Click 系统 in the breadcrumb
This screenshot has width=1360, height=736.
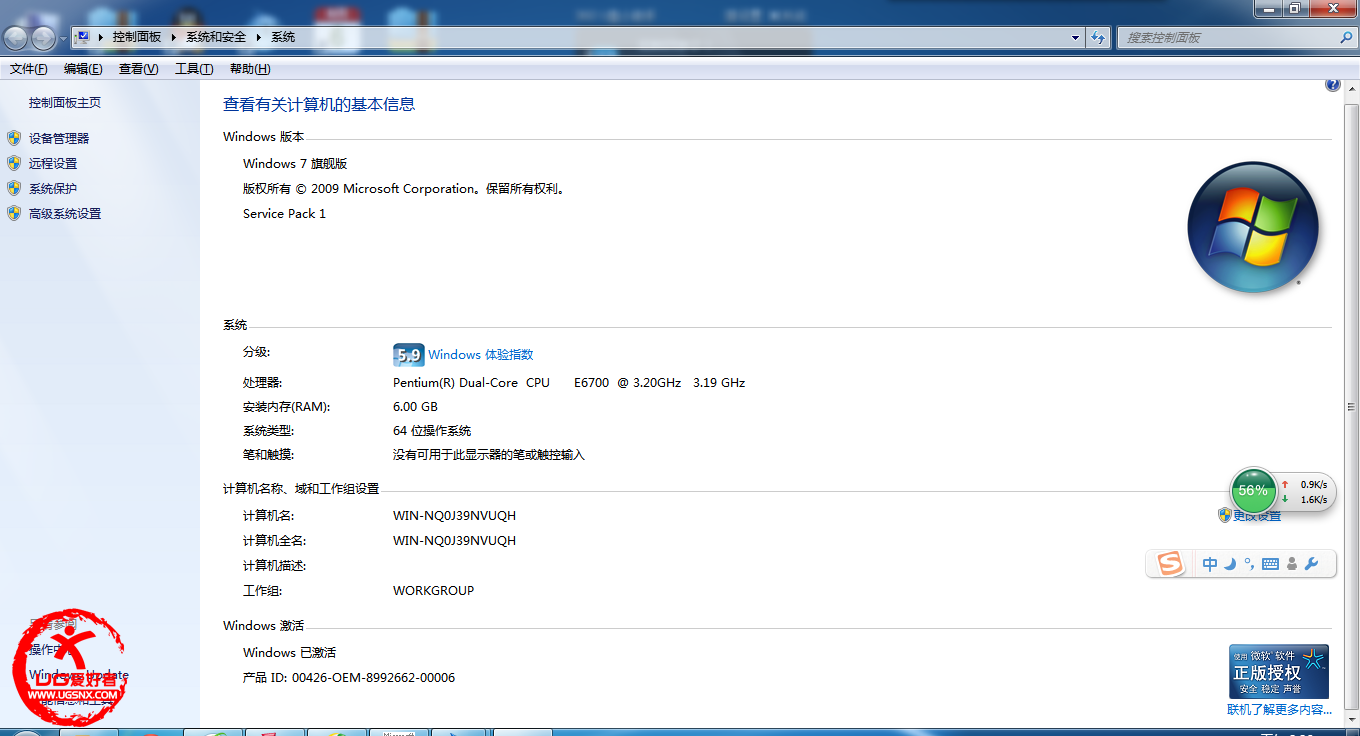click(283, 37)
